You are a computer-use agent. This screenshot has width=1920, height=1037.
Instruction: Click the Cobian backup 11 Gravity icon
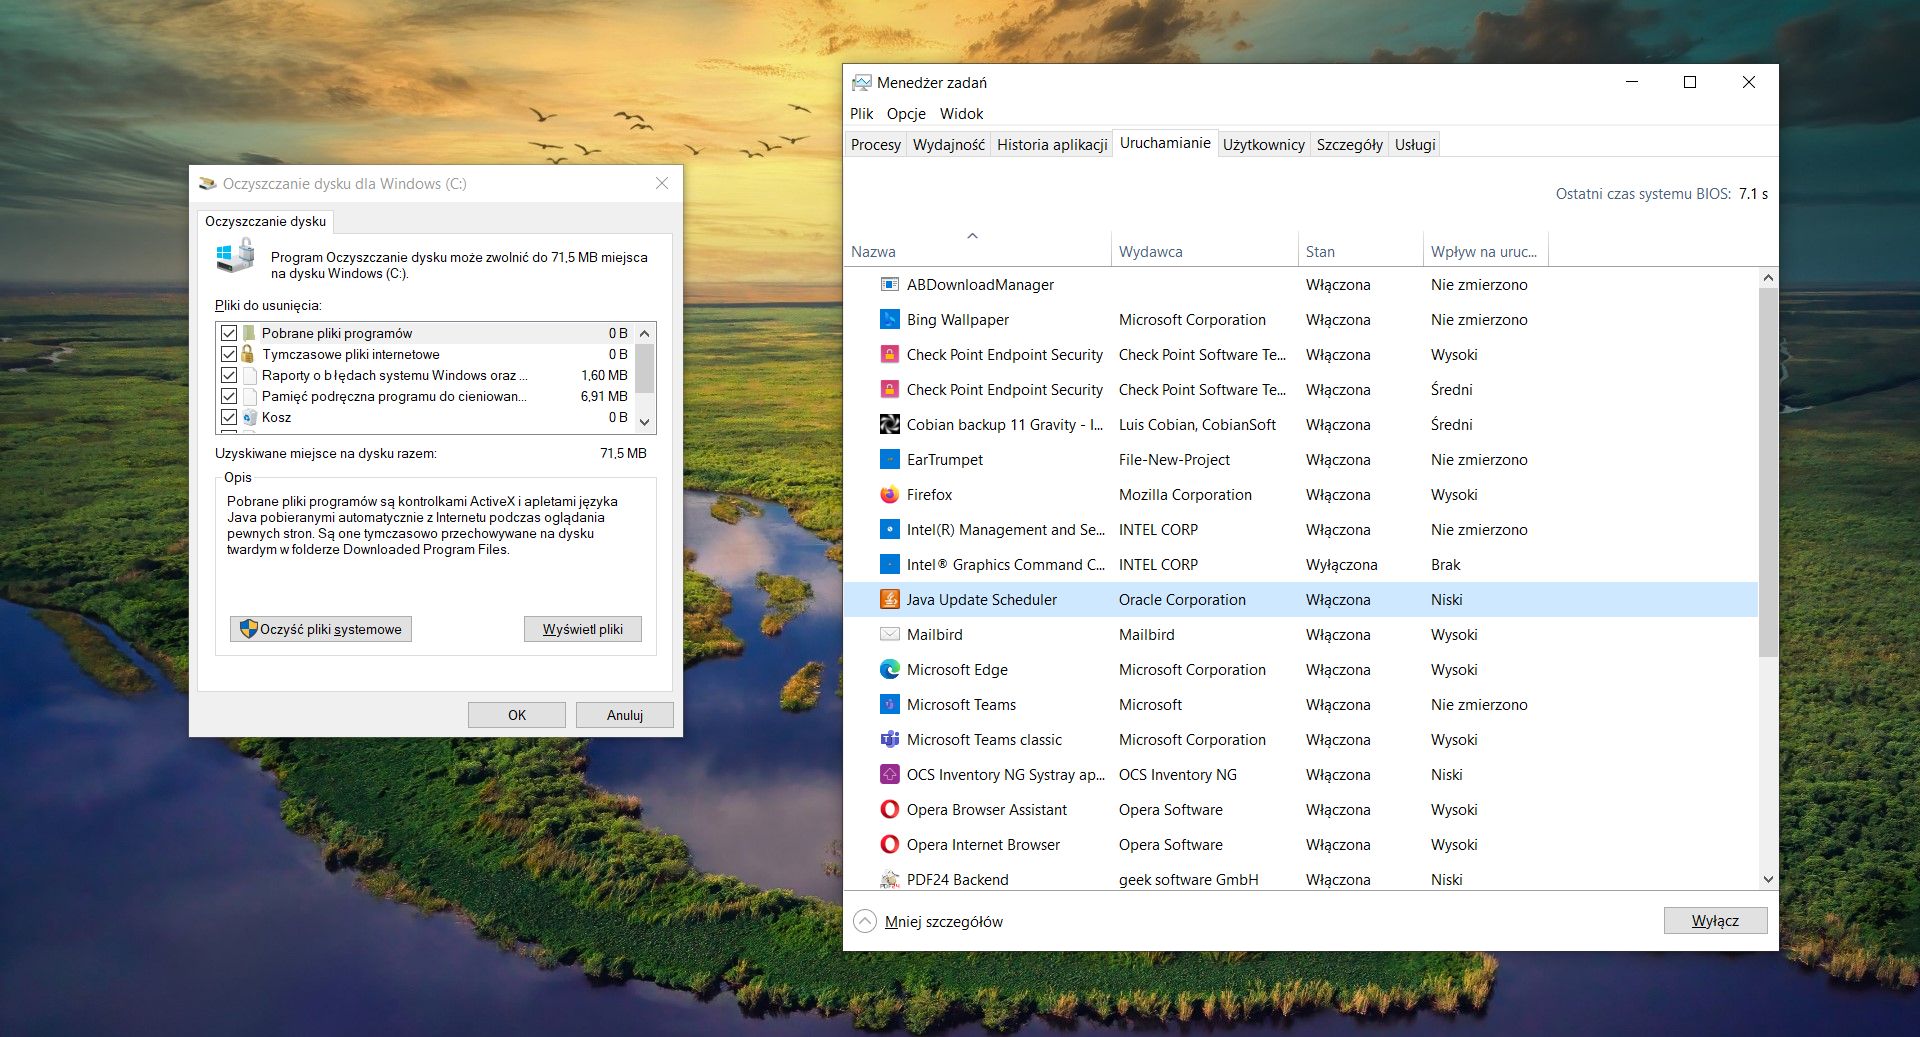890,424
